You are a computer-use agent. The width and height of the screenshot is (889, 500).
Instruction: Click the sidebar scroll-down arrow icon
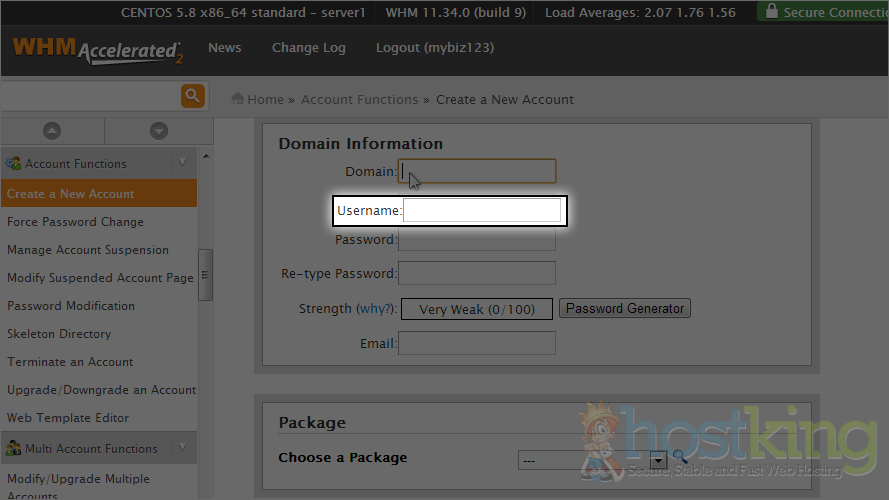158,131
